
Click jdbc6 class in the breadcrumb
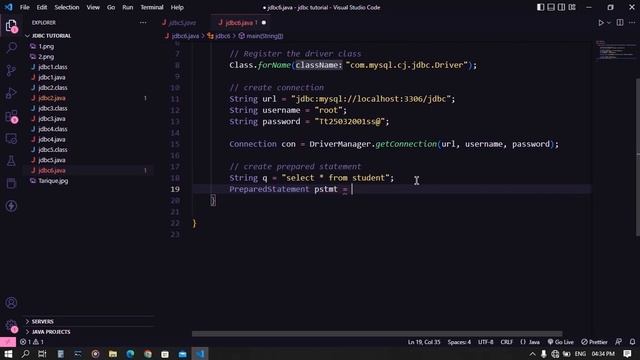click(219, 36)
